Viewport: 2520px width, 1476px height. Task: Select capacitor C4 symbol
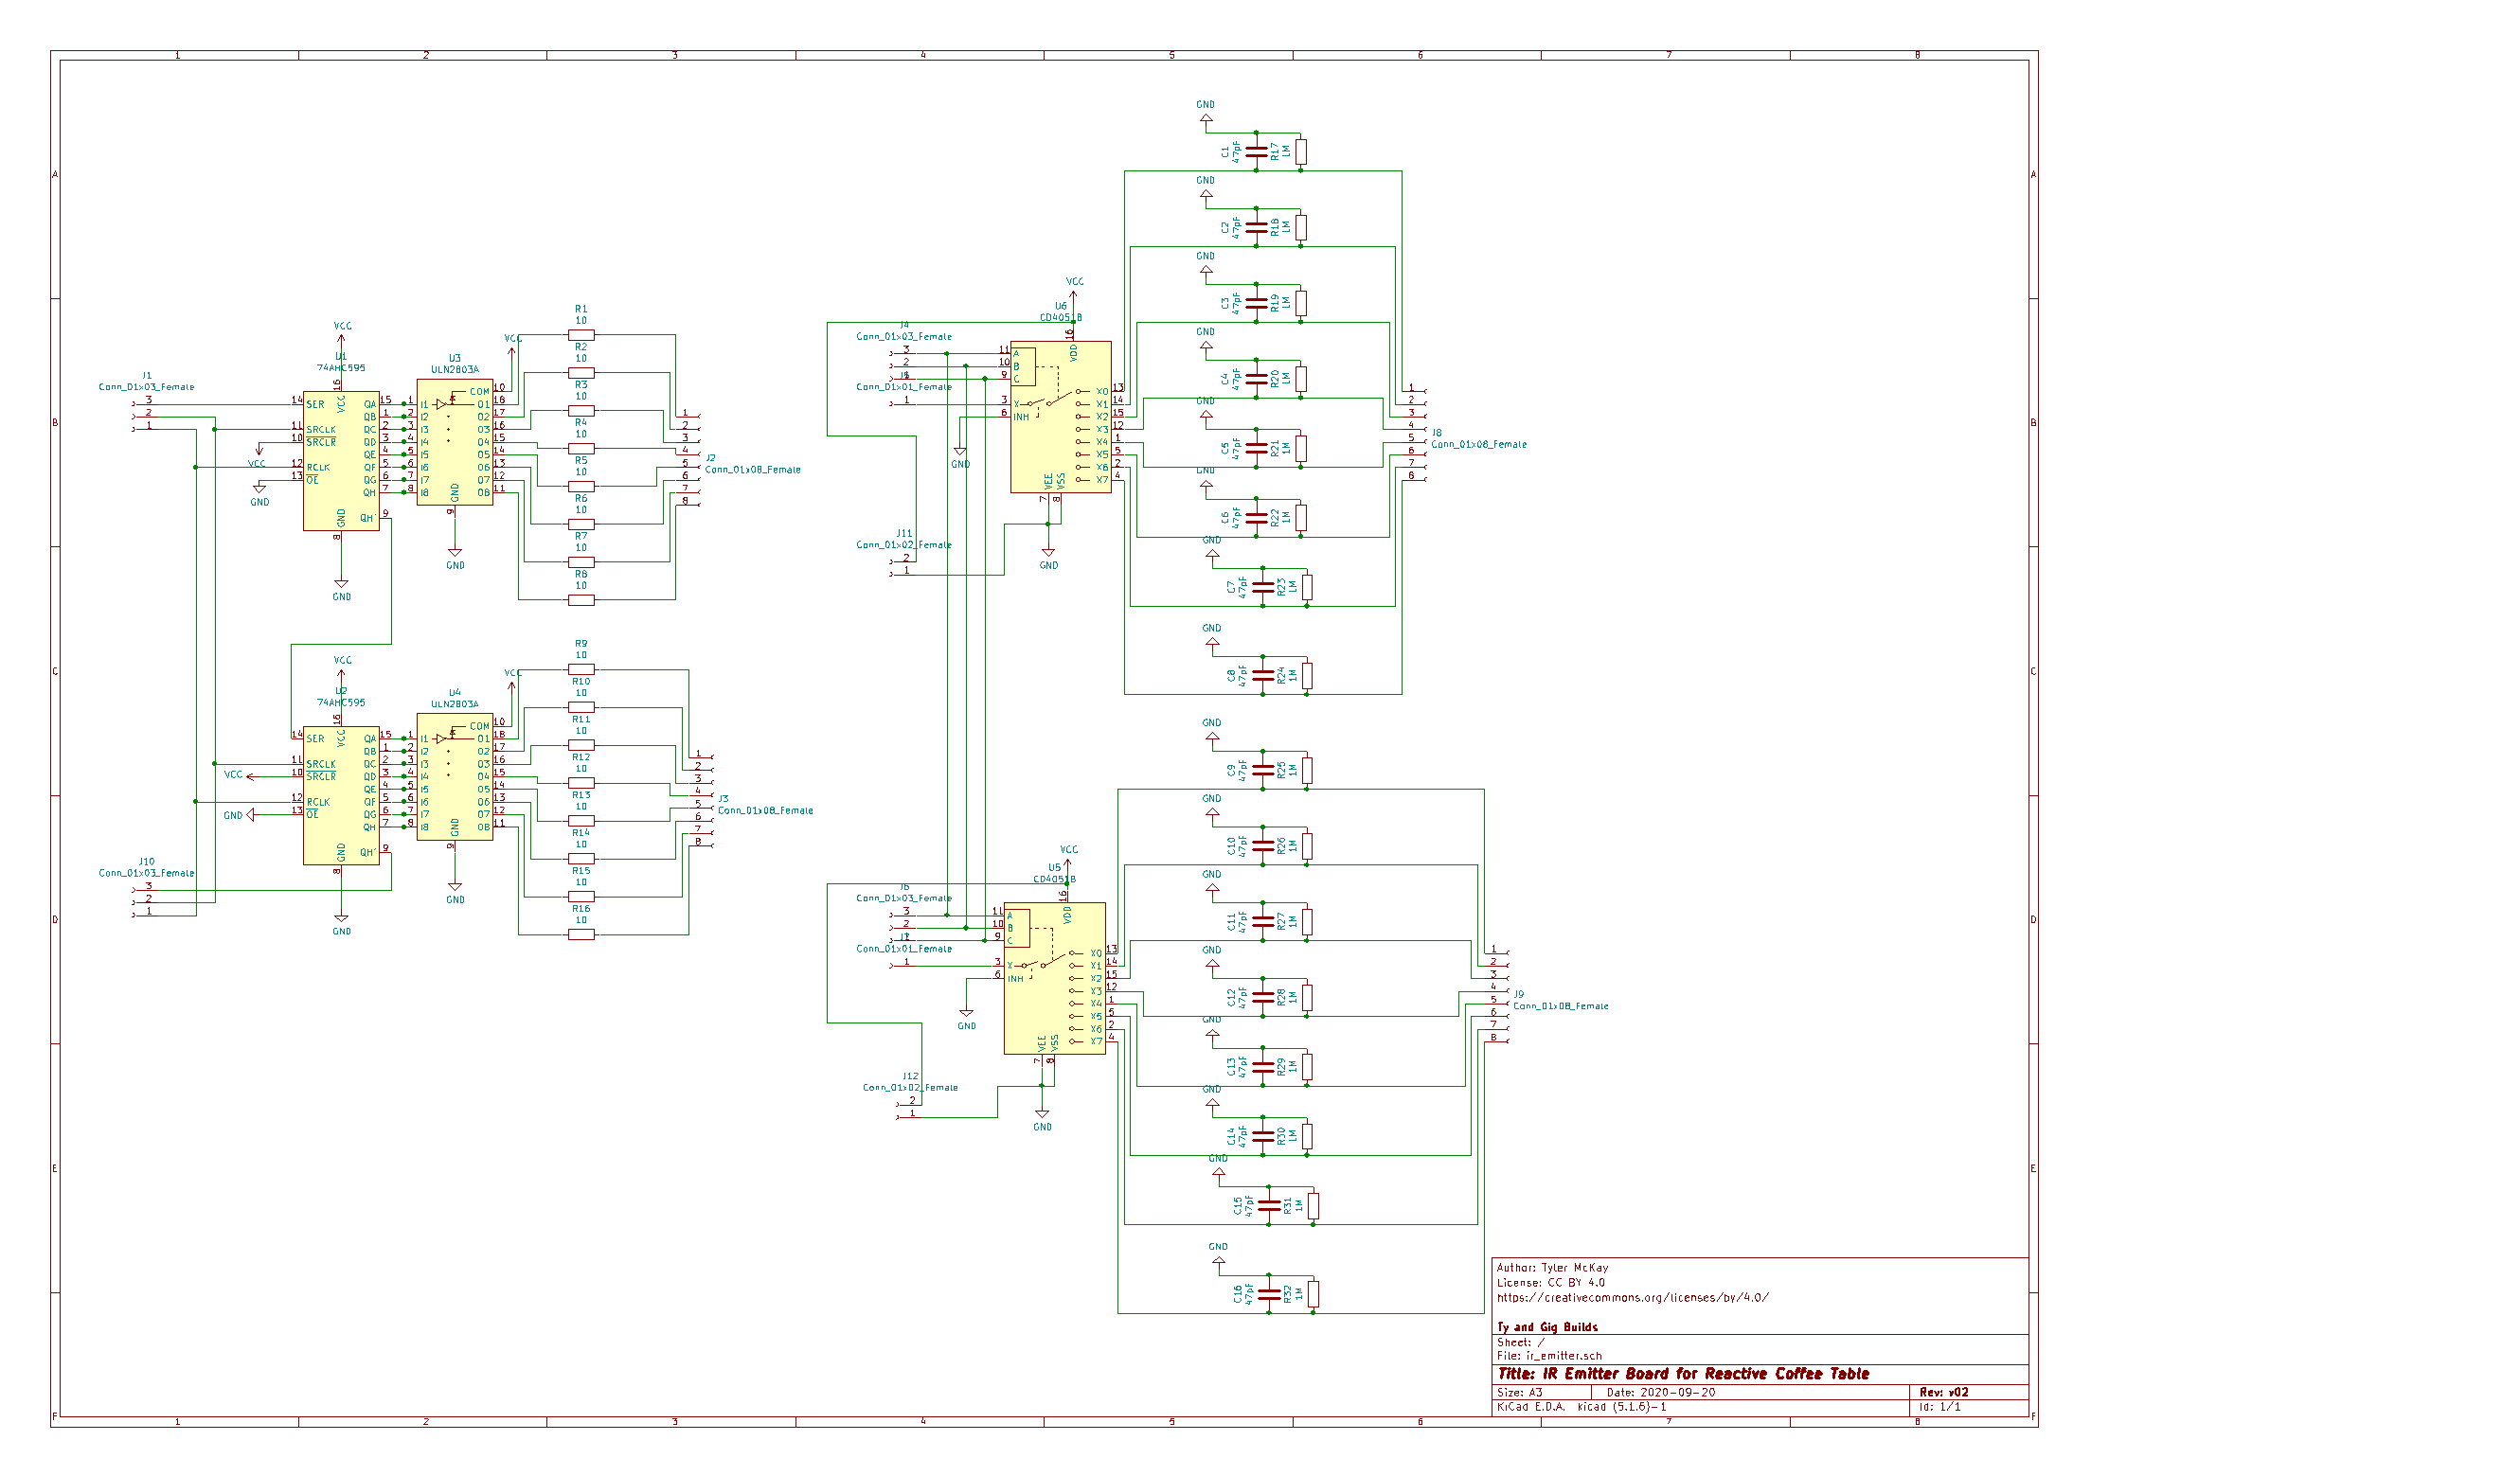tap(1256, 378)
